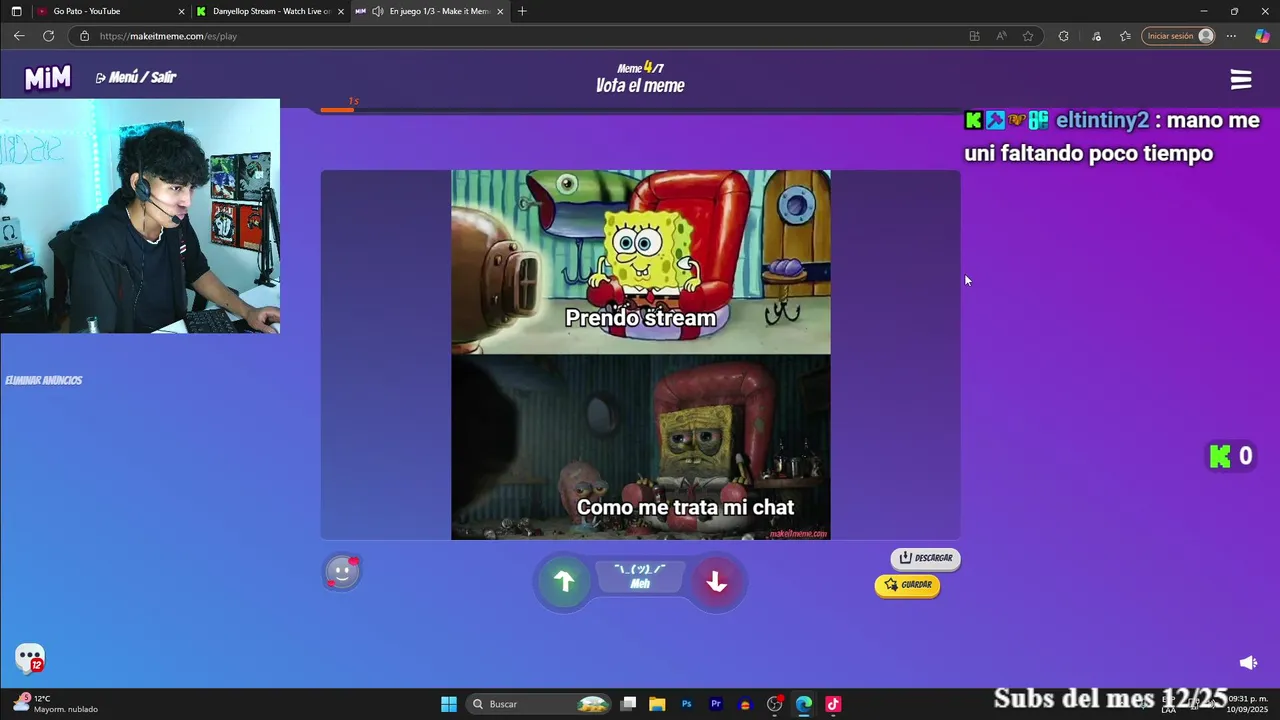Launch Premiere Pro from taskbar
The width and height of the screenshot is (1280, 720).
(x=716, y=704)
